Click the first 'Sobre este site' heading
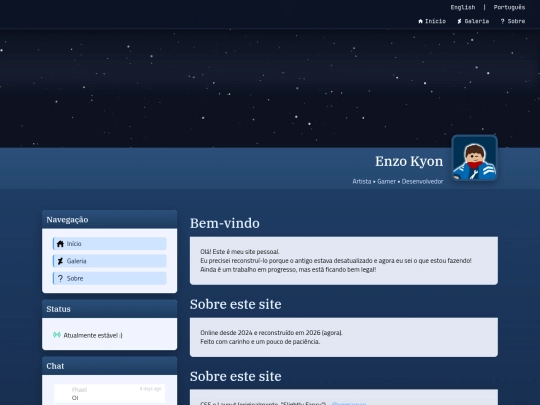Screen dimensions: 540x405 click(x=236, y=304)
